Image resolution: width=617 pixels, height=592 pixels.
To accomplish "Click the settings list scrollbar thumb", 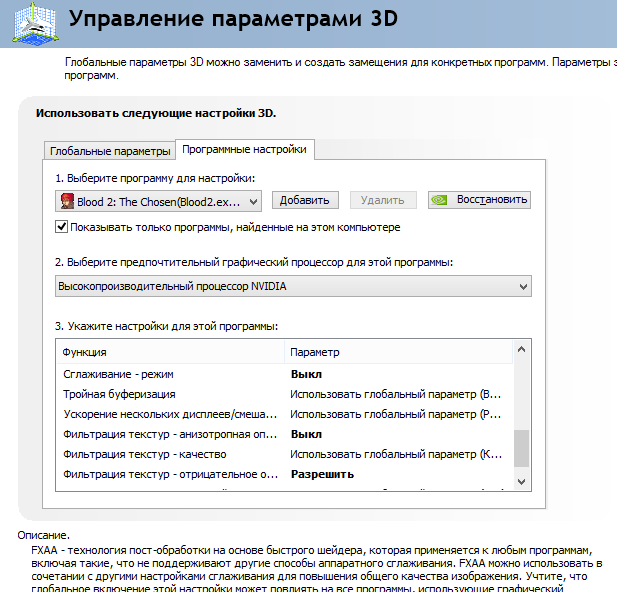I will tap(521, 448).
